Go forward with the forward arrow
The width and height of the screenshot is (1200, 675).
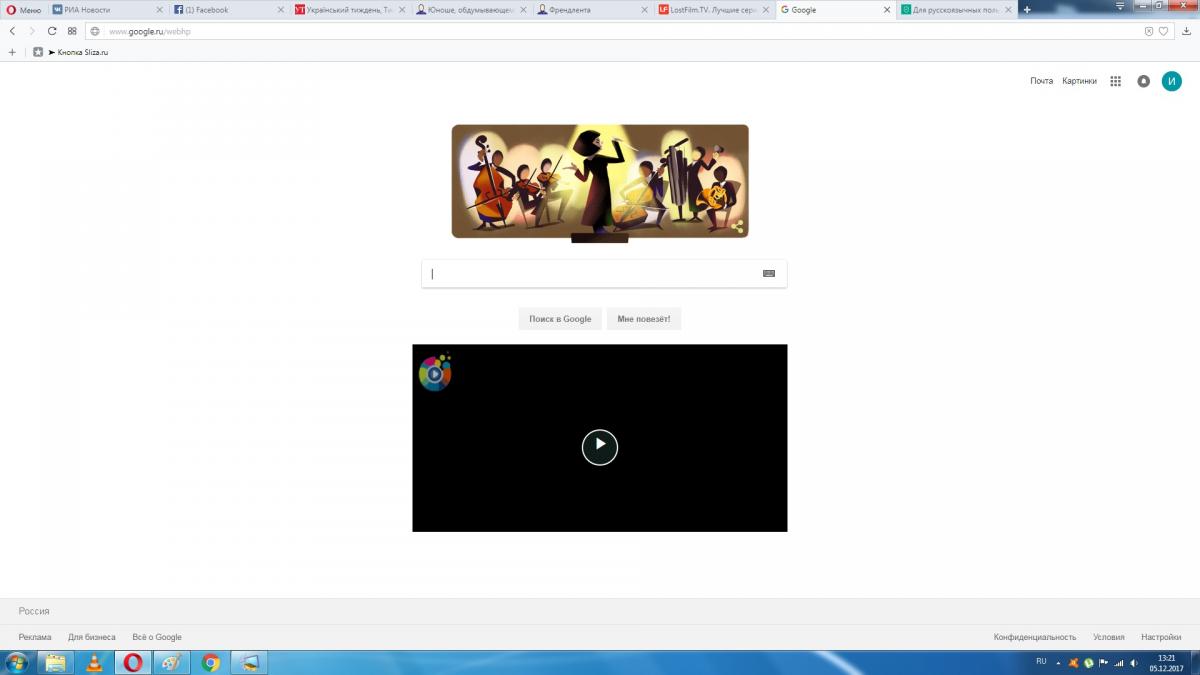(x=31, y=31)
